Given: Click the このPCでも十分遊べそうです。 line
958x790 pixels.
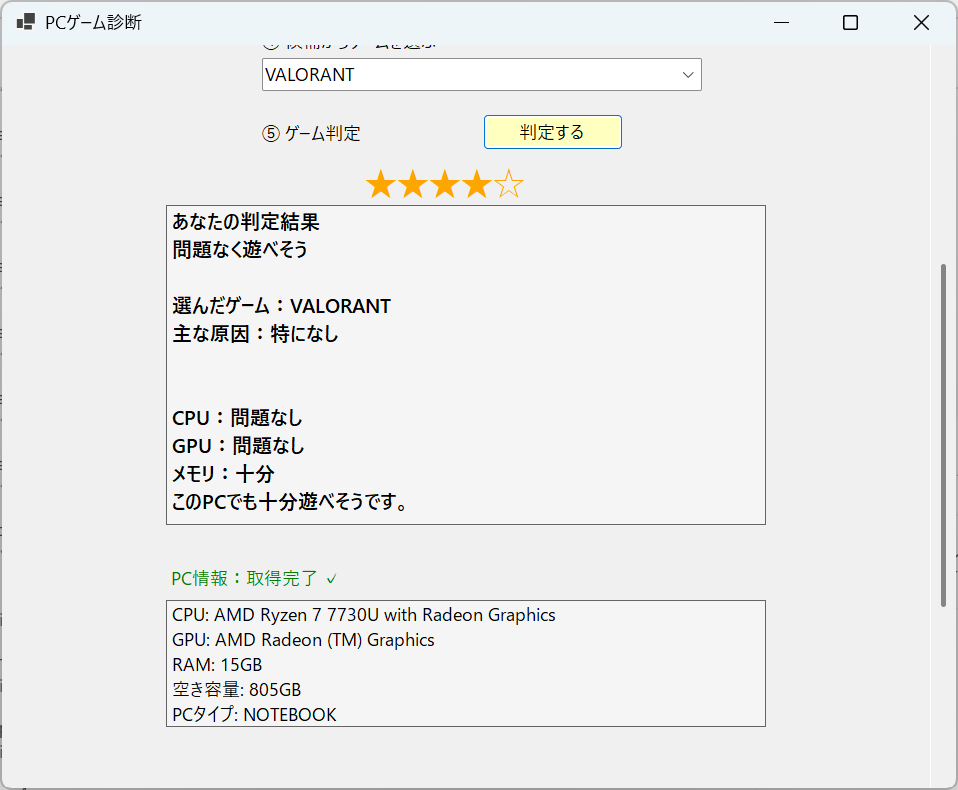Looking at the screenshot, I should pyautogui.click(x=290, y=502).
